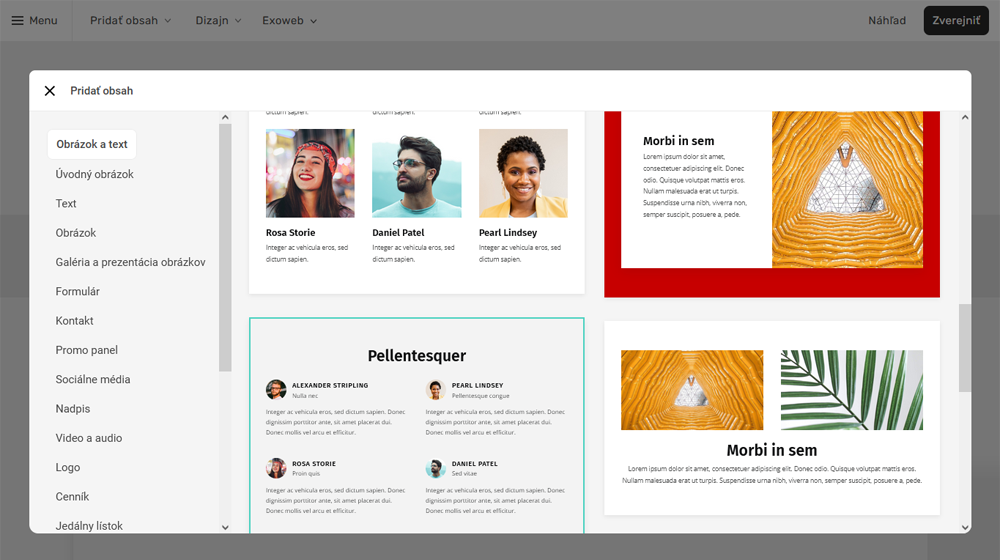Select the Jedálny lístok category
Screen dimensions: 1000x560
pos(89,526)
